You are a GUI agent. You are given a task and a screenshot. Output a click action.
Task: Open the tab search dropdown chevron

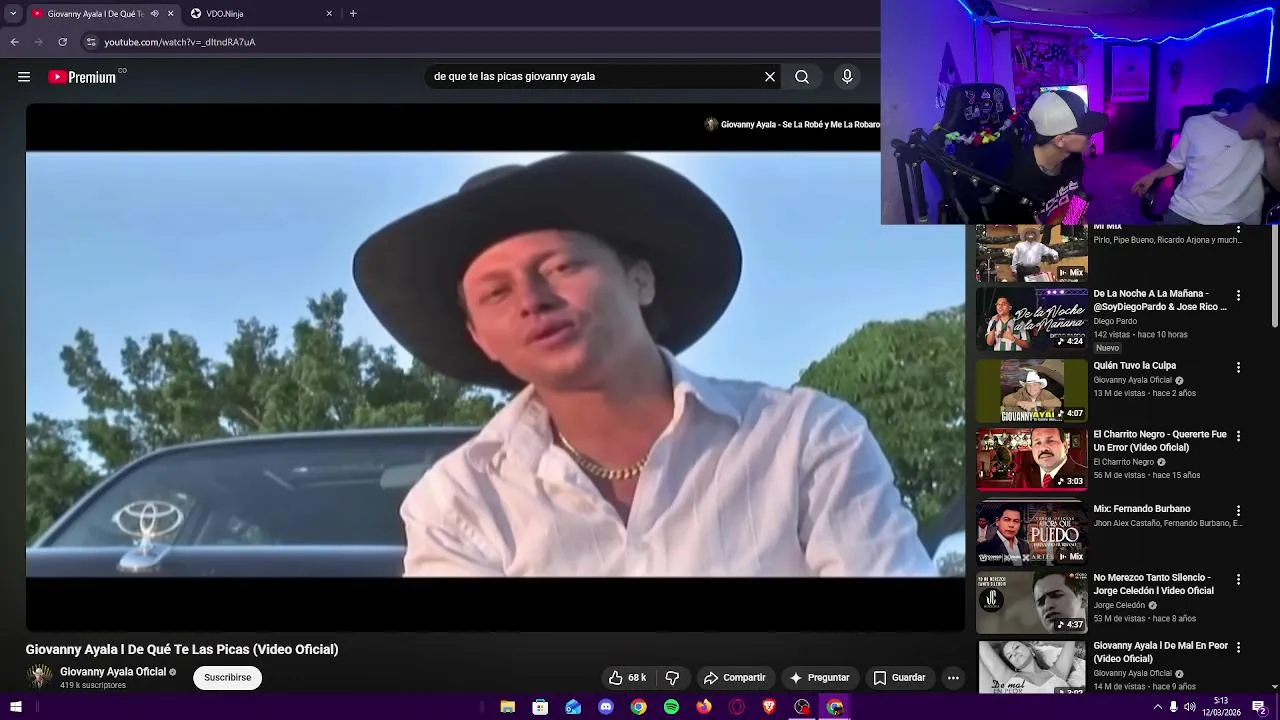pyautogui.click(x=13, y=14)
